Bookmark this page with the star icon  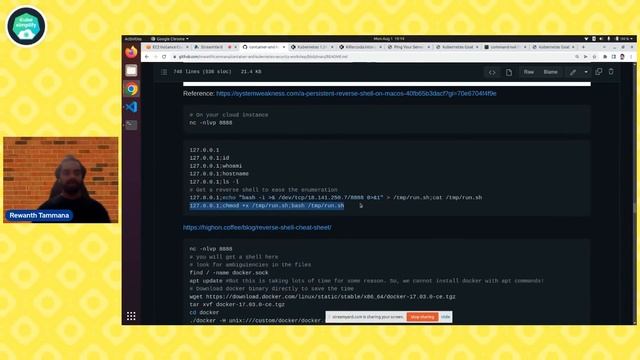[x=594, y=57]
